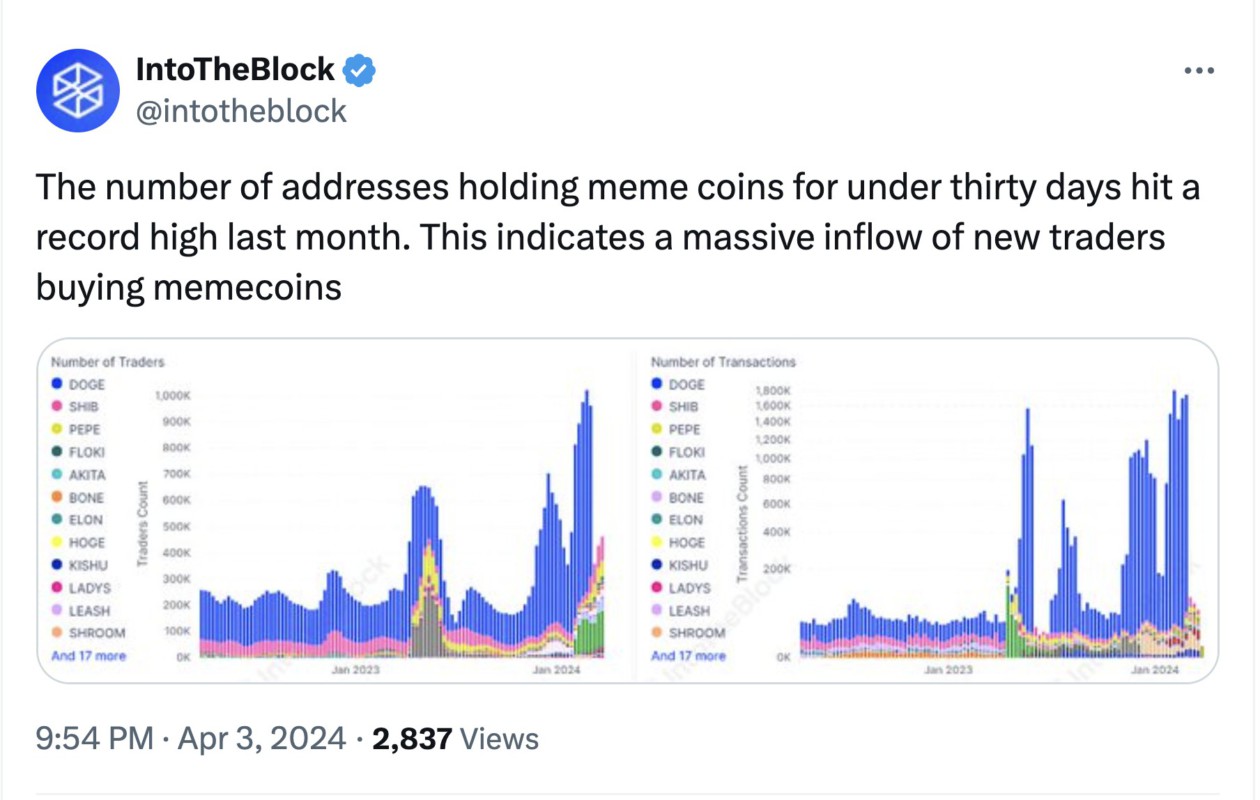Click the blue verified checkmark badge

point(357,70)
